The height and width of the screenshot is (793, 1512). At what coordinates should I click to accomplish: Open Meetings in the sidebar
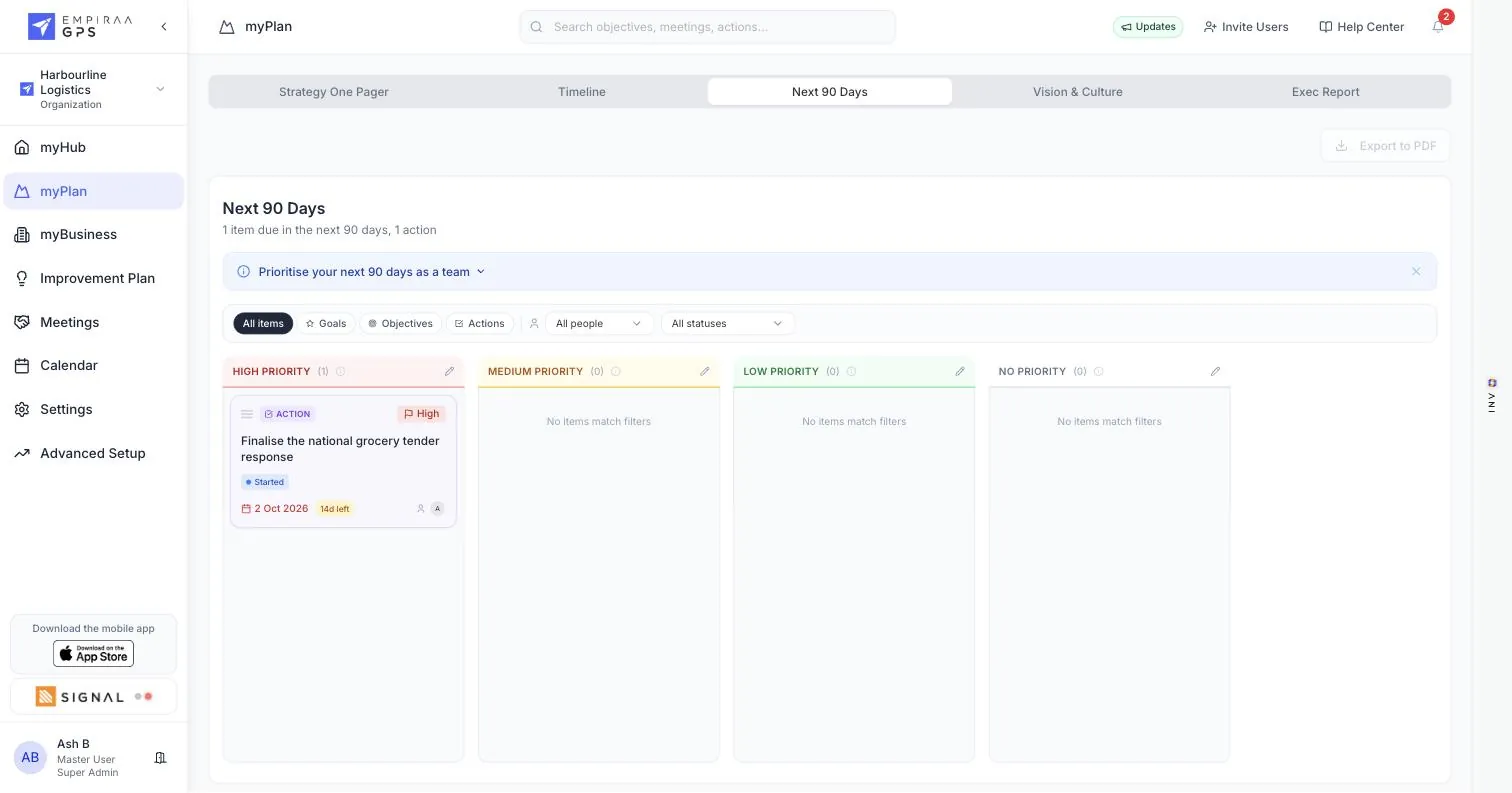coord(93,322)
